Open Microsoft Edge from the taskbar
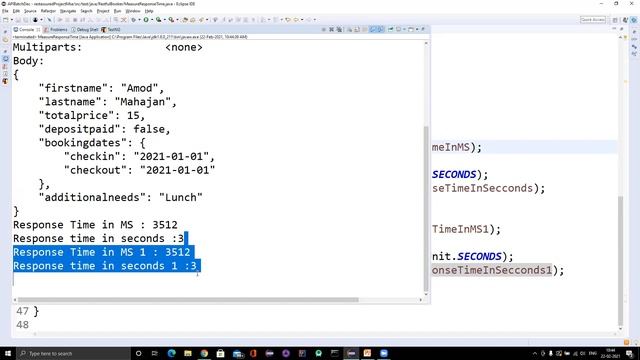The image size is (640, 360). click(x=171, y=353)
